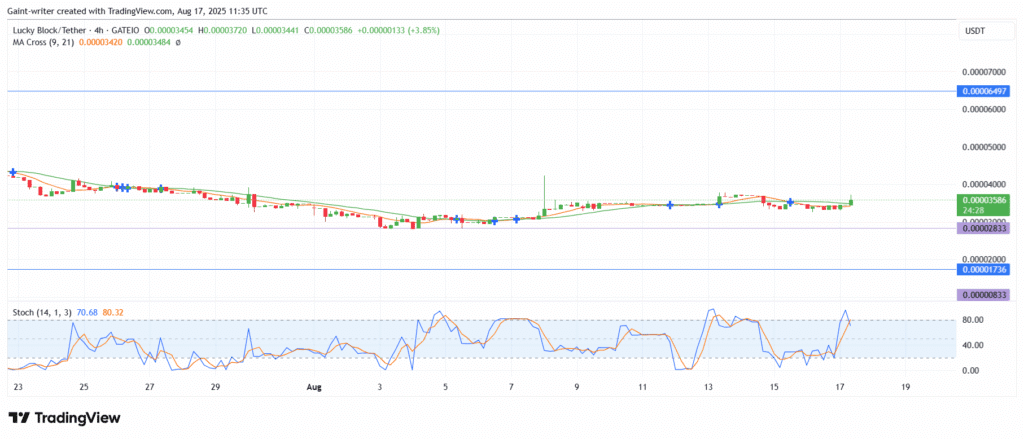Click the date 9 on the time axis
The height and width of the screenshot is (439, 1024).
[x=577, y=387]
